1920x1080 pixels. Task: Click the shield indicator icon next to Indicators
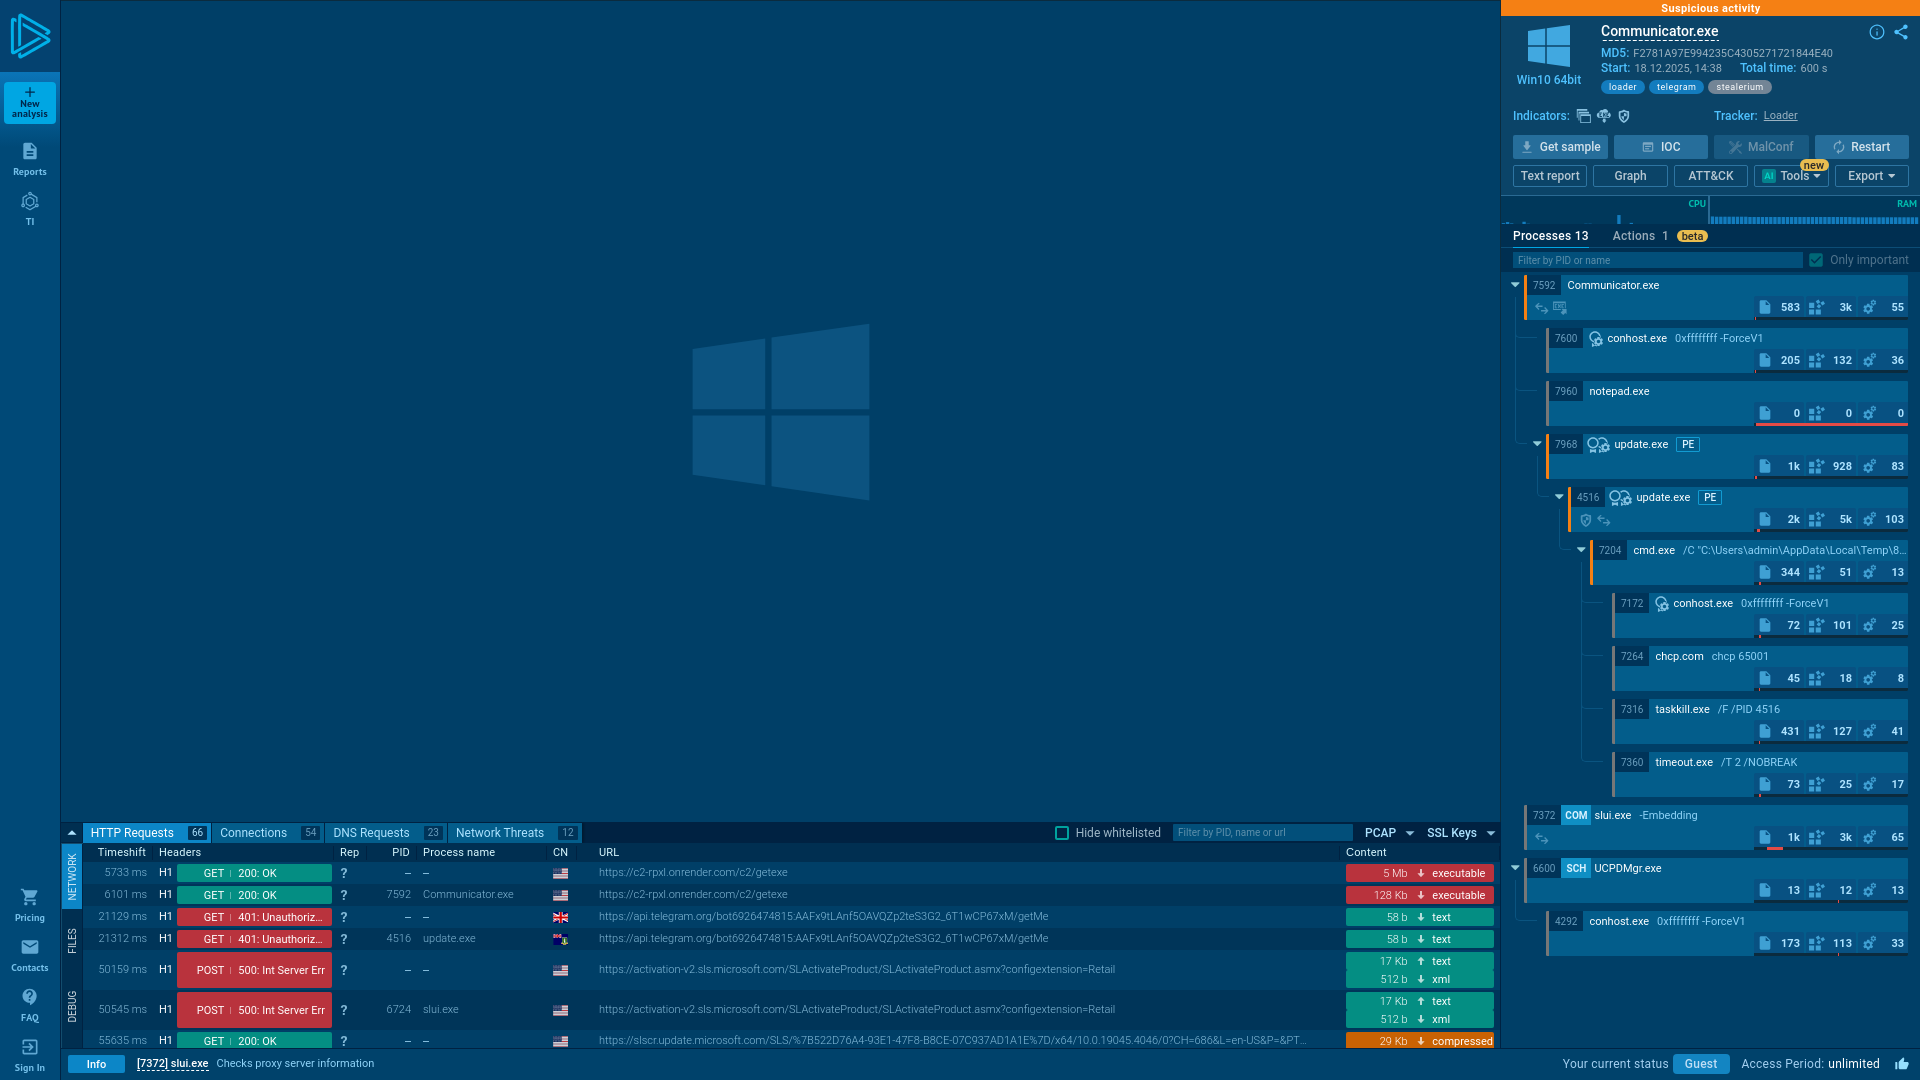point(1624,116)
